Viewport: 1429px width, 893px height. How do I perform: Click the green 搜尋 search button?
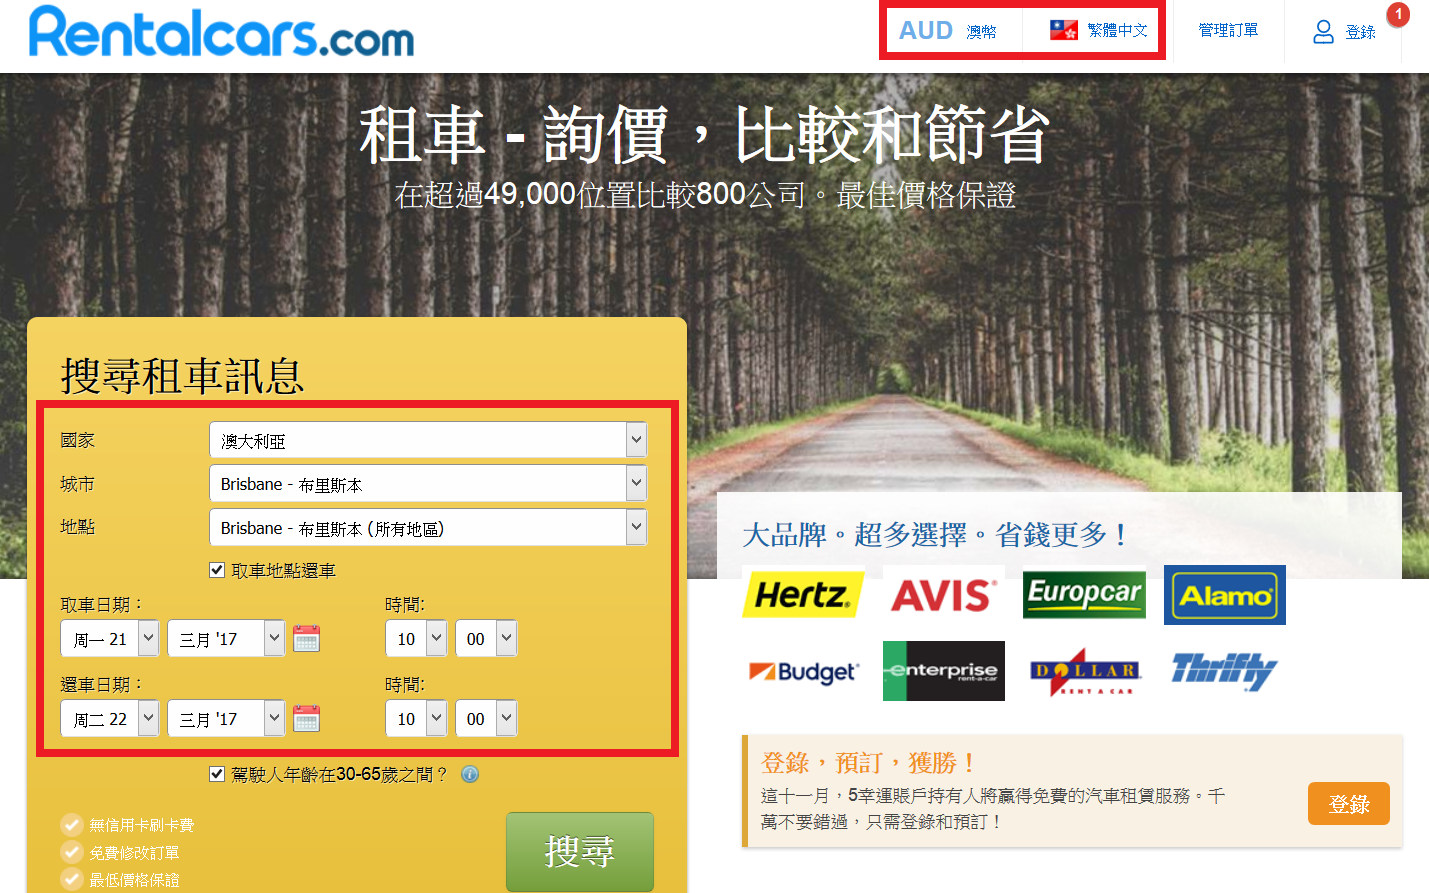(x=580, y=852)
